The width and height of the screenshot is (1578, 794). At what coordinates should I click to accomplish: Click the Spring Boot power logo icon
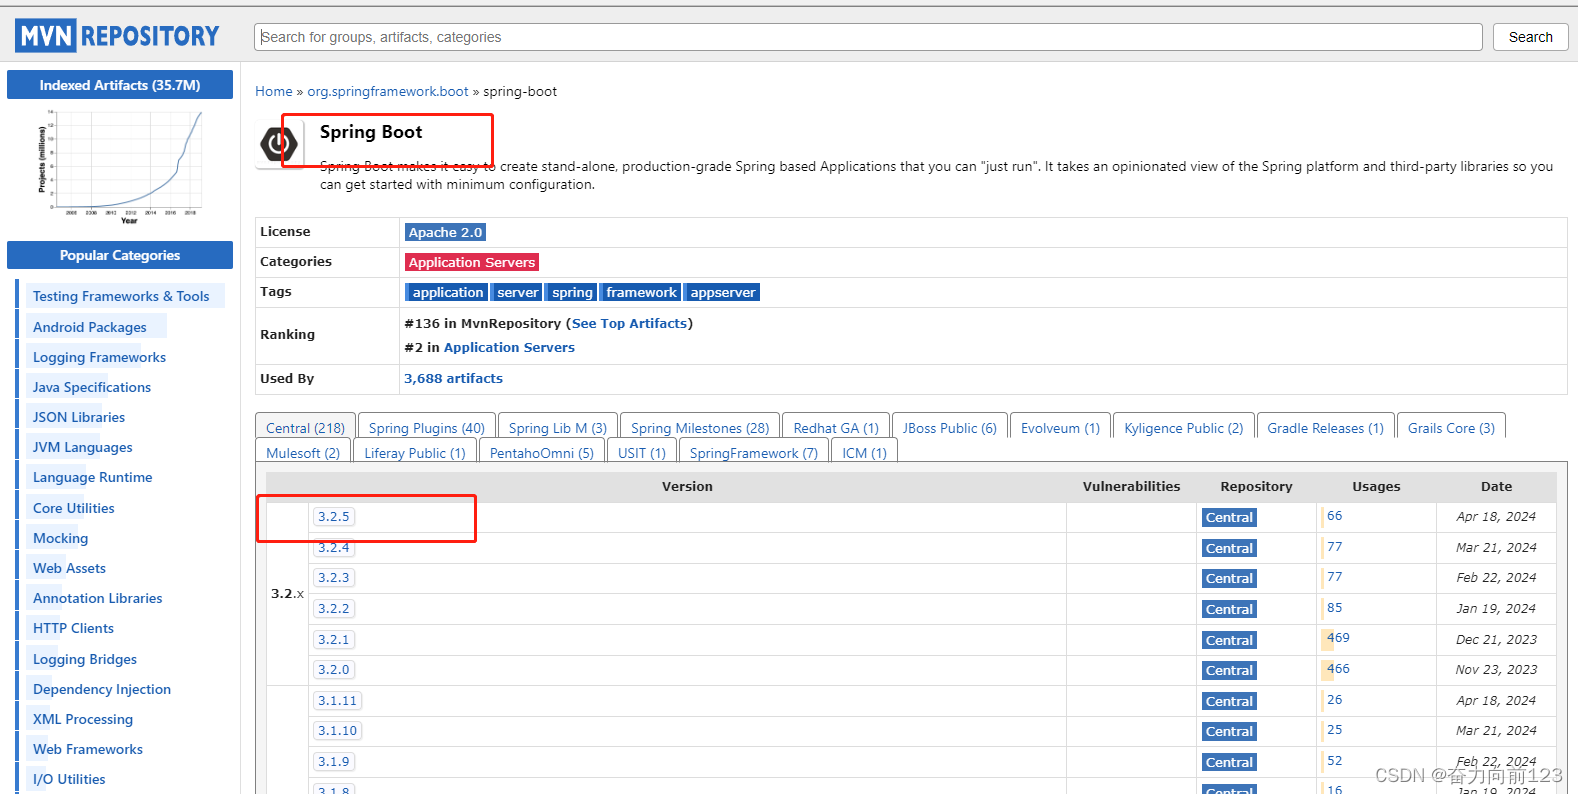[x=278, y=145]
